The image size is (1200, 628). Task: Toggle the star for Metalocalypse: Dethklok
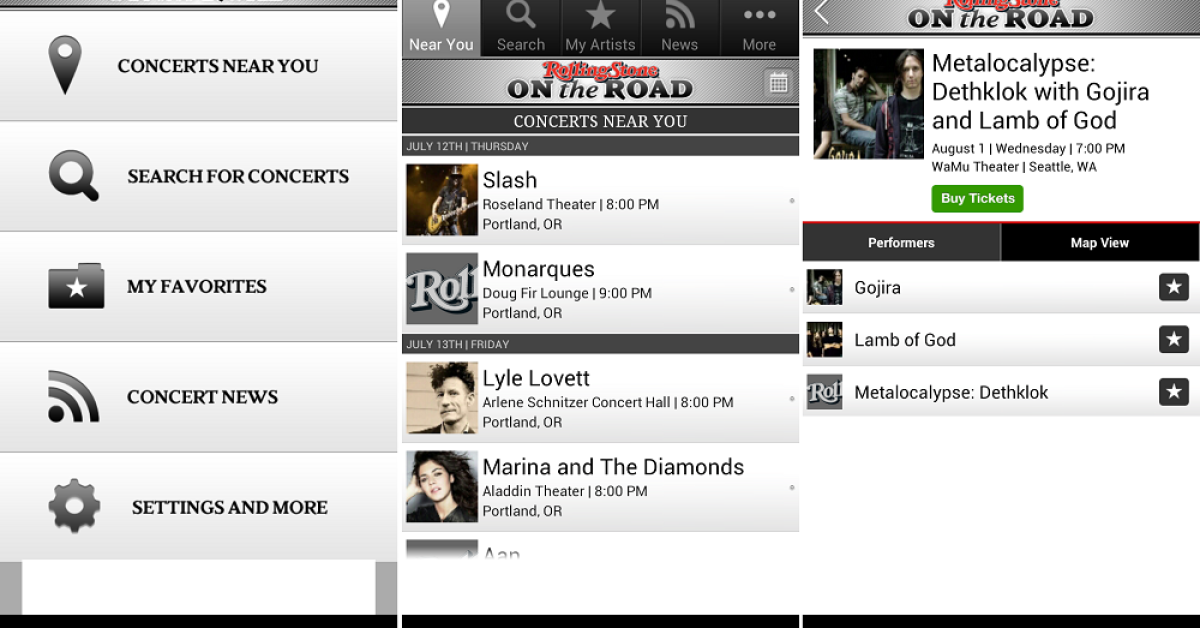point(1174,392)
